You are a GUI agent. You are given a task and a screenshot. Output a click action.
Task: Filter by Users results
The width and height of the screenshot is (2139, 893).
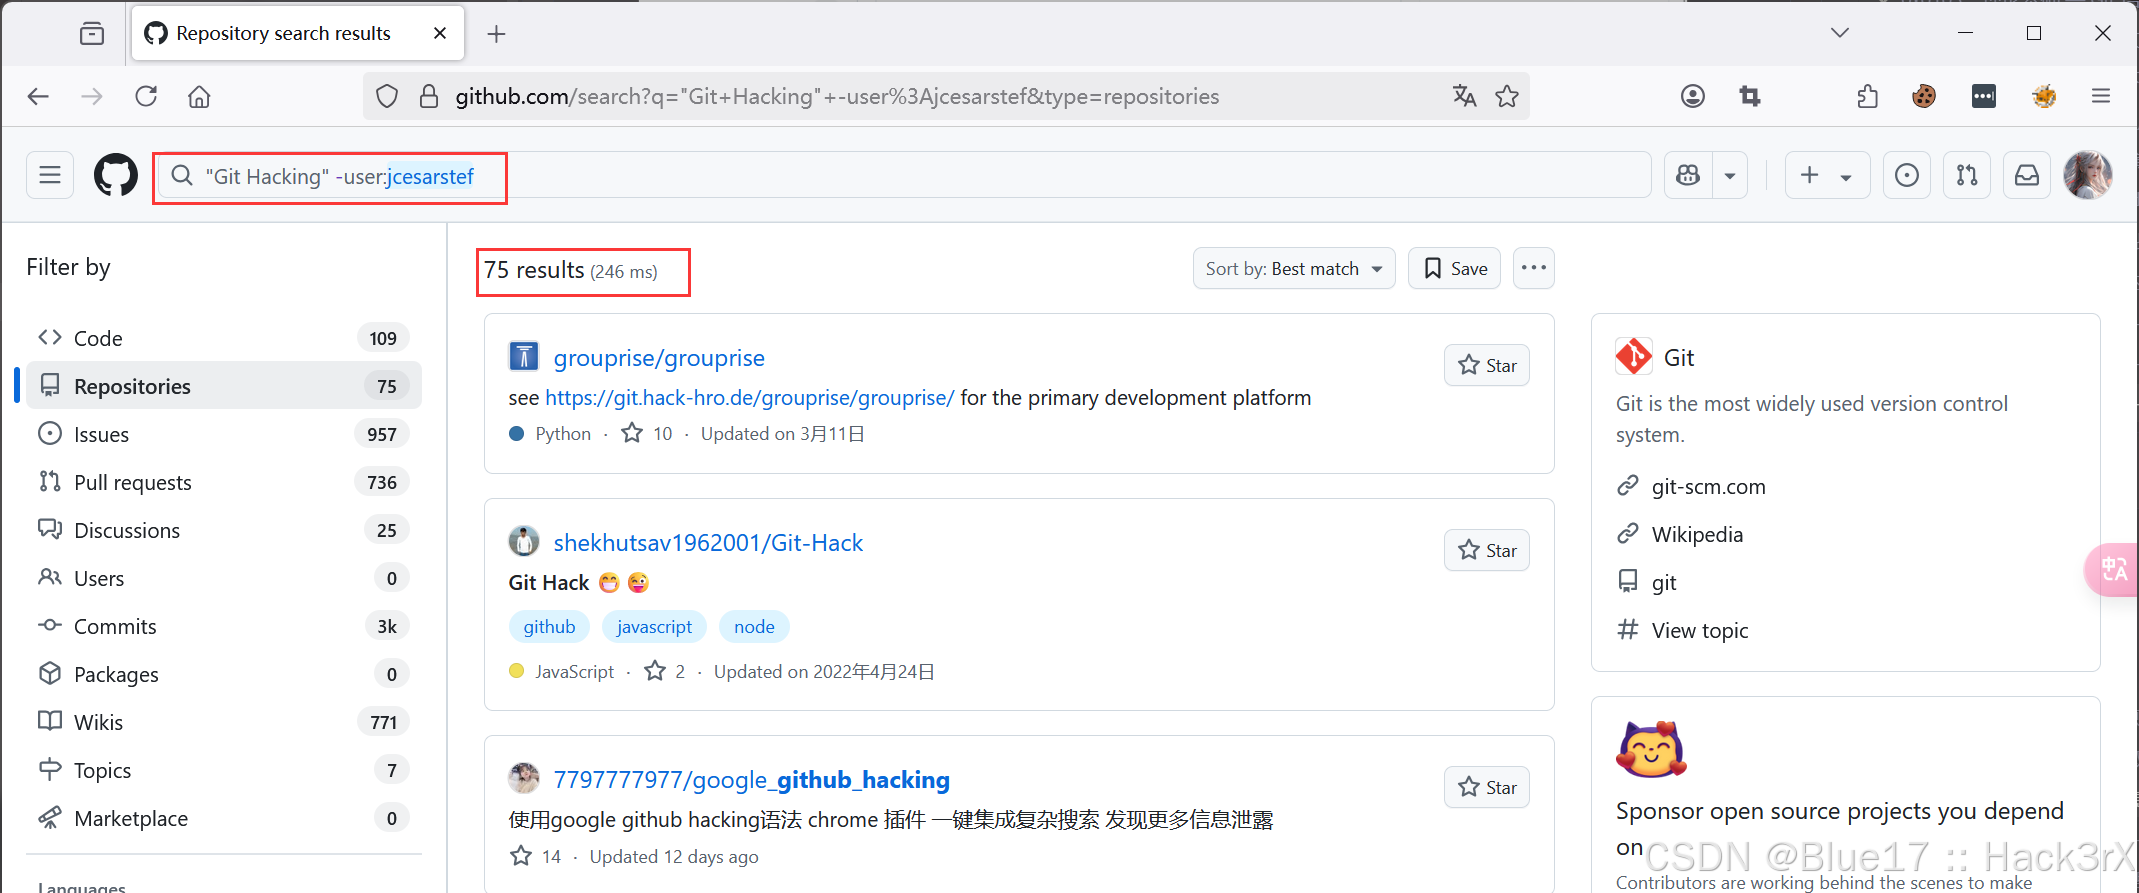point(224,578)
